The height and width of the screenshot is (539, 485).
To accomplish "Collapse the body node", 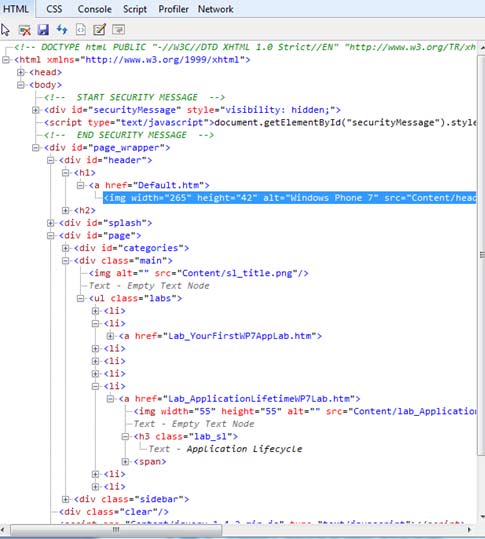I will 21,85.
